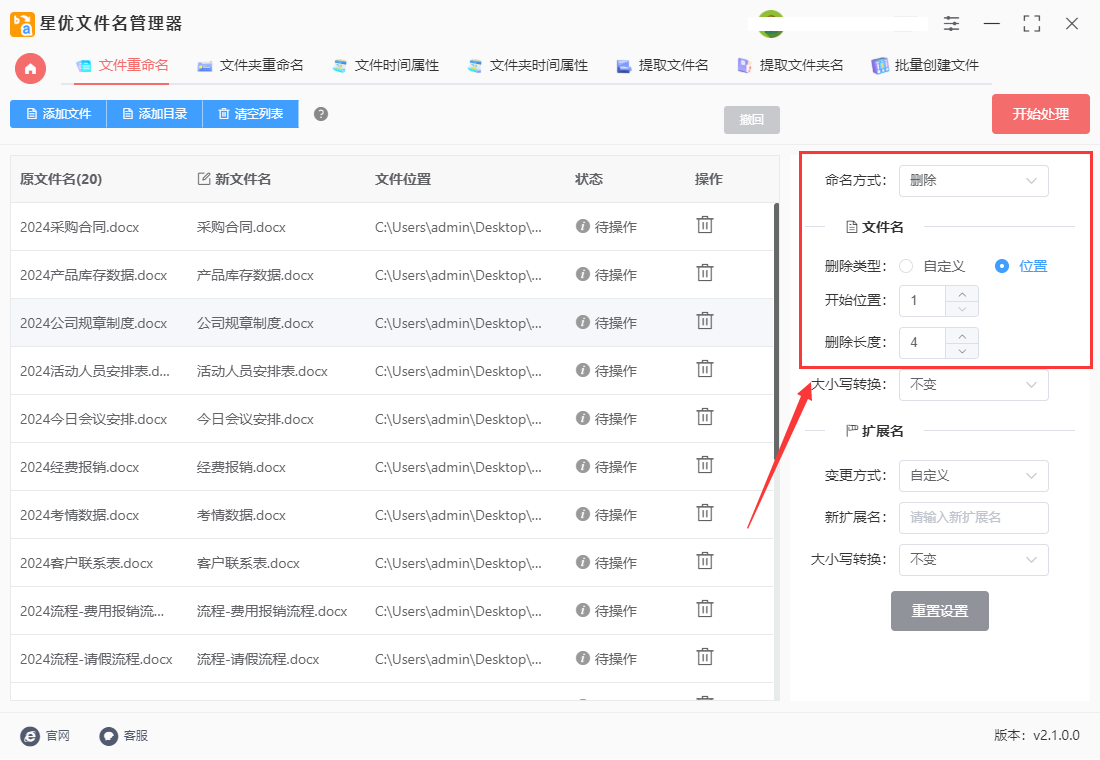
Task: Click the help question mark icon
Action: point(321,114)
